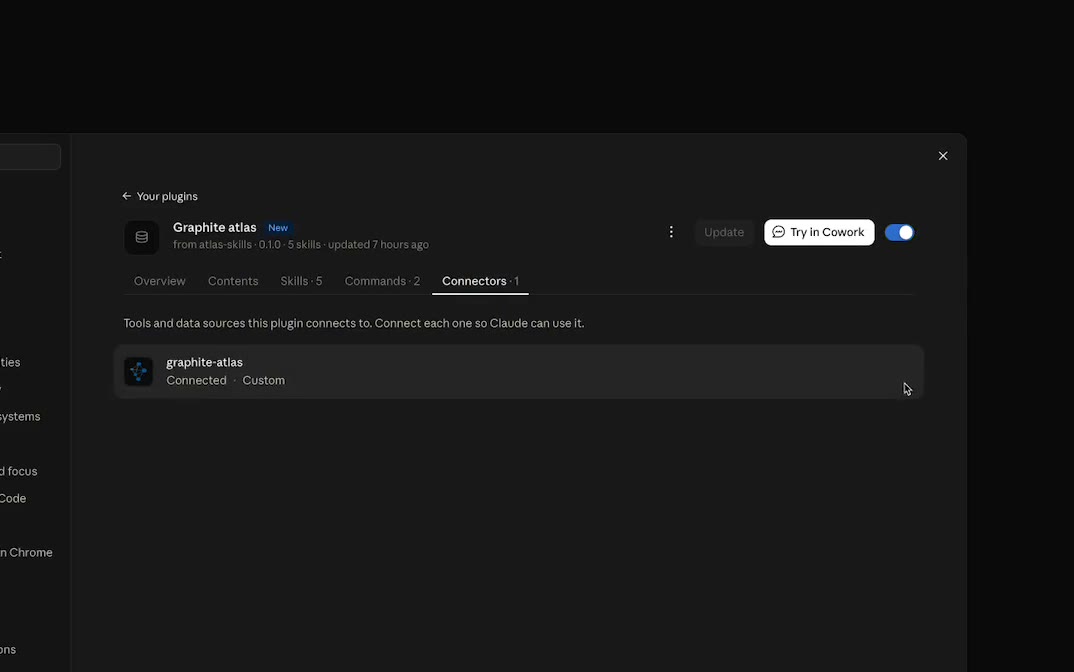Viewport: 1074px width, 672px height.
Task: Click the 'Connected' status text
Action: 197,380
